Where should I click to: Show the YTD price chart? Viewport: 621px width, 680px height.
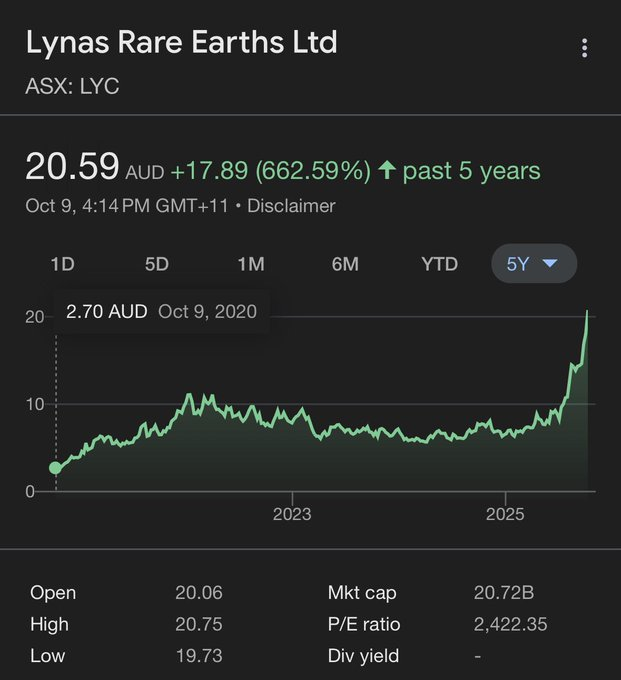pyautogui.click(x=439, y=264)
